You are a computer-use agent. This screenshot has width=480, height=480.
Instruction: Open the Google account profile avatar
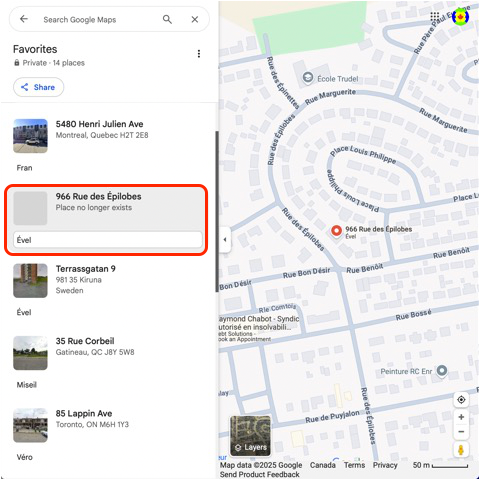click(x=460, y=16)
